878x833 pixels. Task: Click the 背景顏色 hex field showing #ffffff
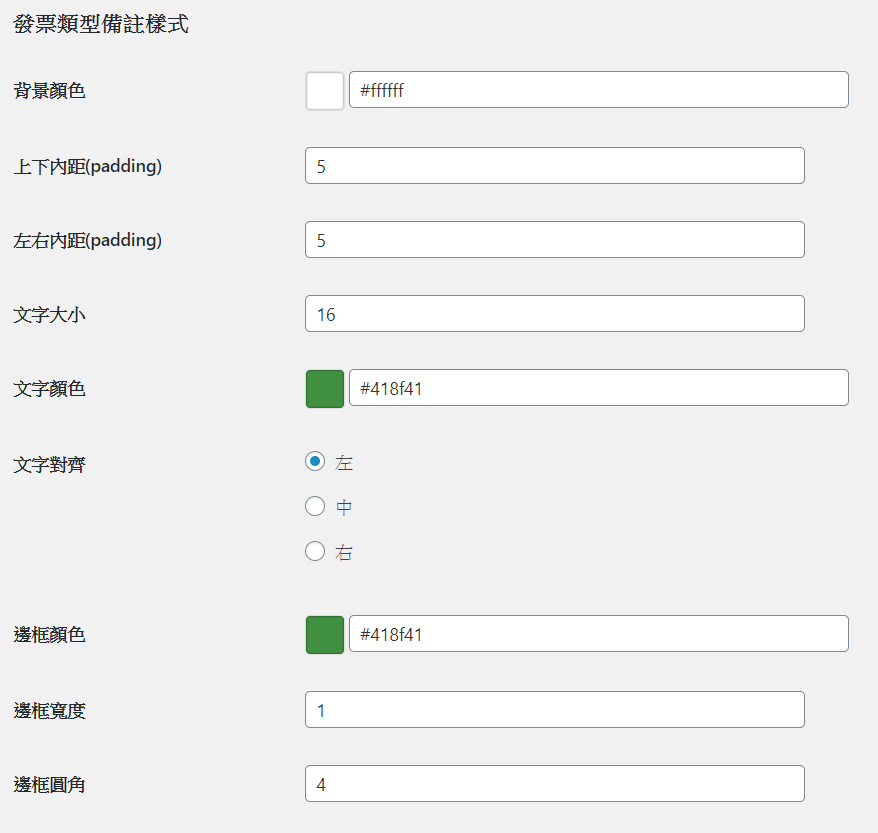[x=599, y=90]
